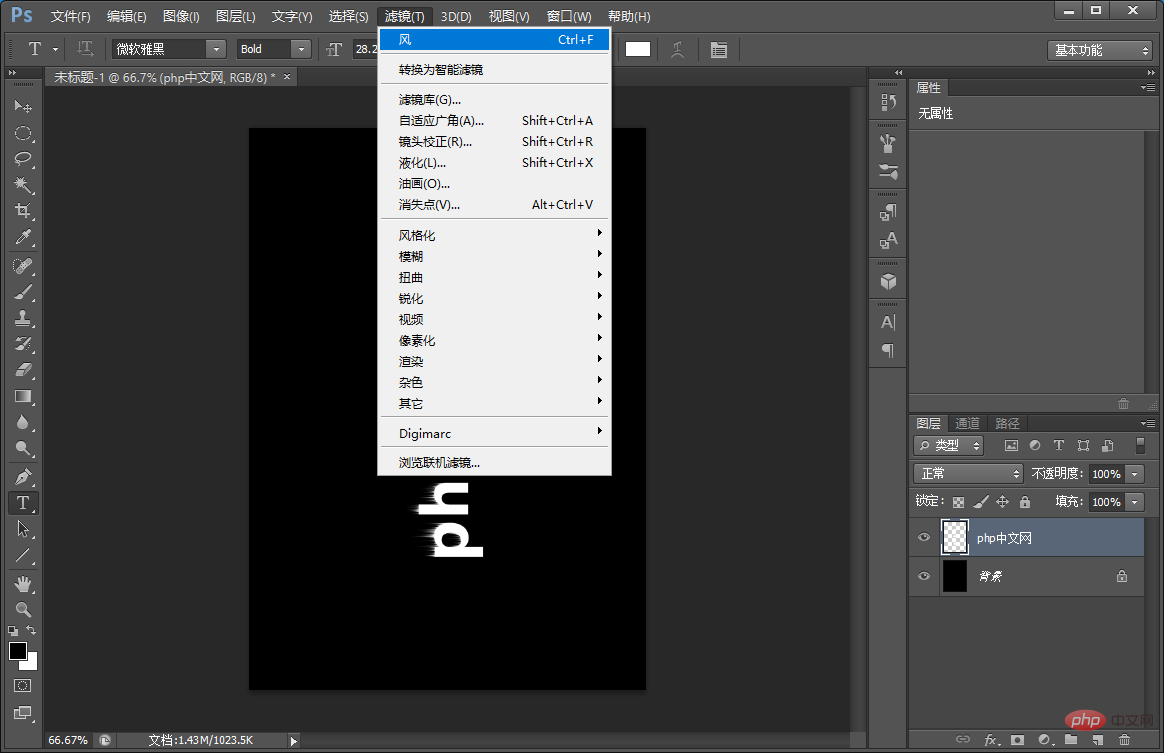The width and height of the screenshot is (1164, 753).
Task: Open the 填充 fill dropdown arrow
Action: coord(1134,502)
